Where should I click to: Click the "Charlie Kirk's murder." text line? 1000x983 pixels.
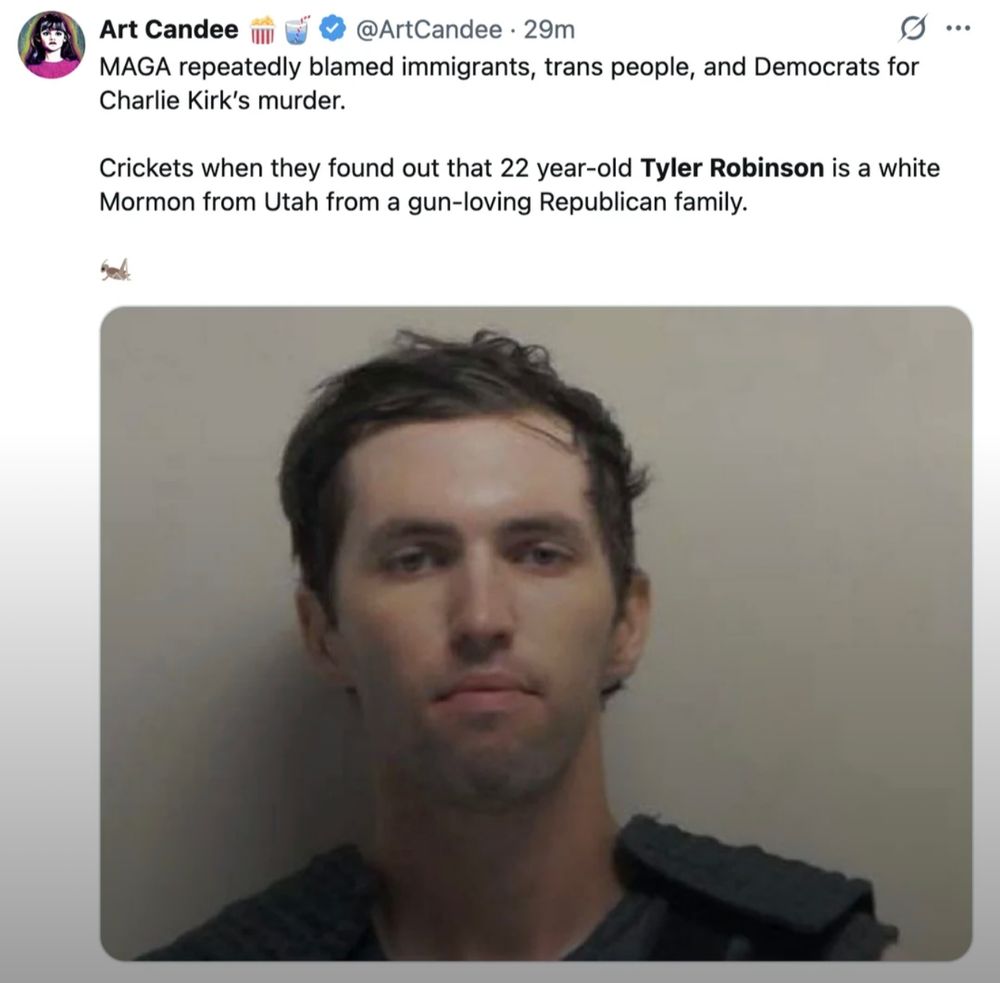point(223,100)
